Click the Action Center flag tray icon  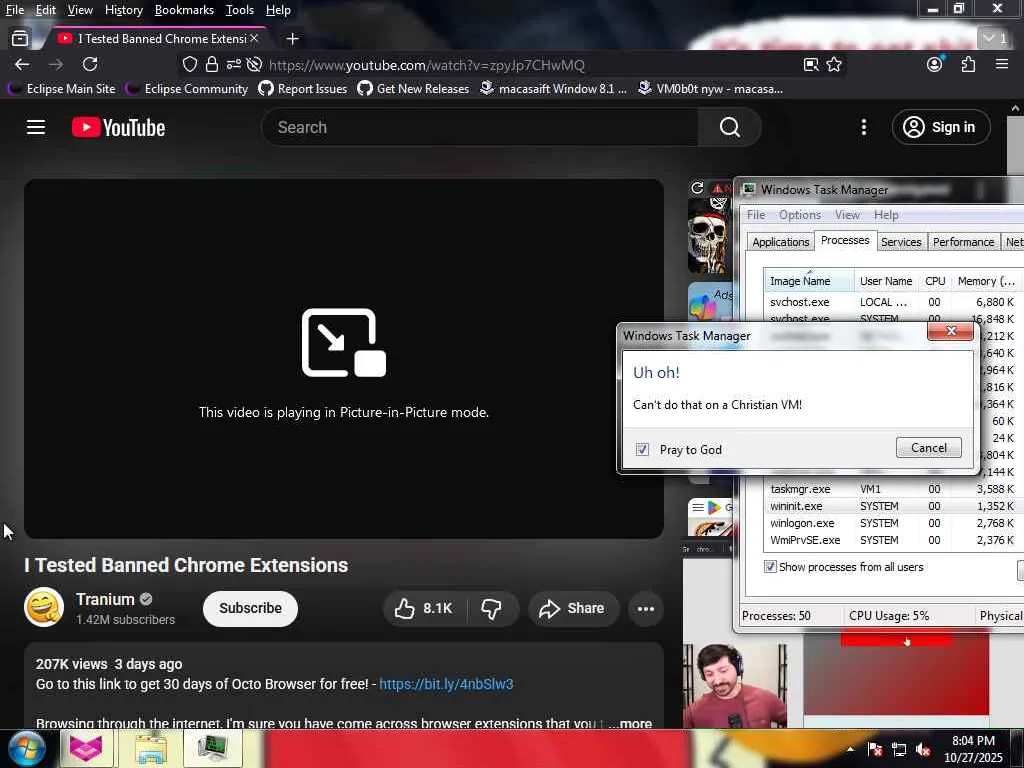pyautogui.click(x=875, y=750)
